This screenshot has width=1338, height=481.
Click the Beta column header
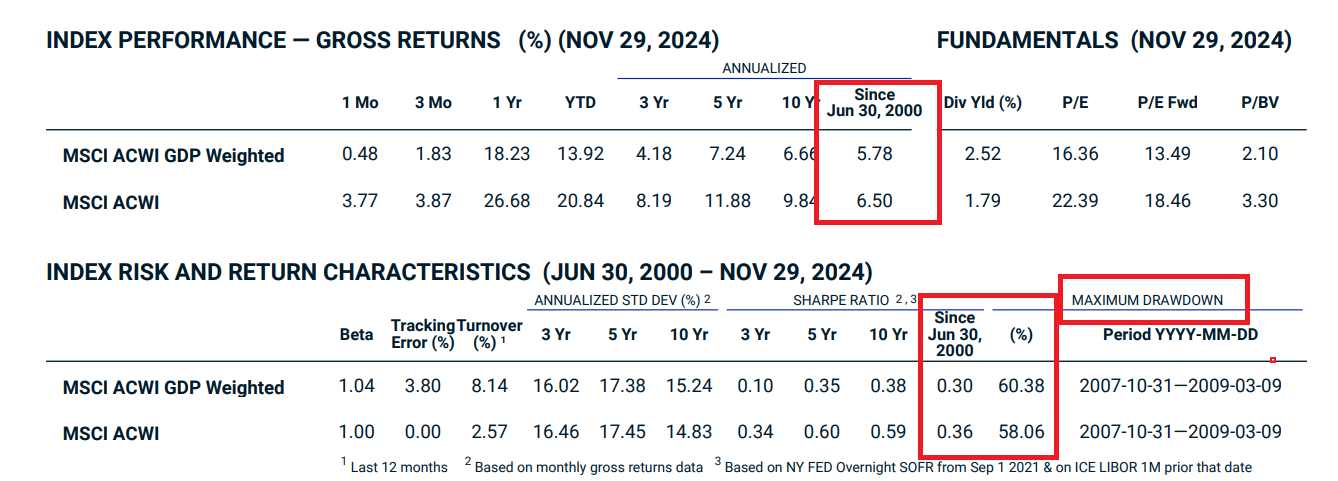tap(357, 335)
